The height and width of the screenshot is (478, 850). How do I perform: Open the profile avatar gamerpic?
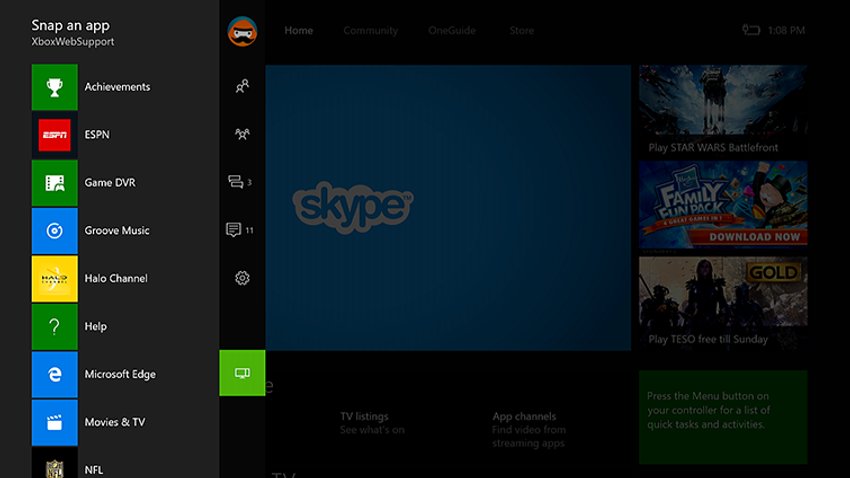coord(242,31)
